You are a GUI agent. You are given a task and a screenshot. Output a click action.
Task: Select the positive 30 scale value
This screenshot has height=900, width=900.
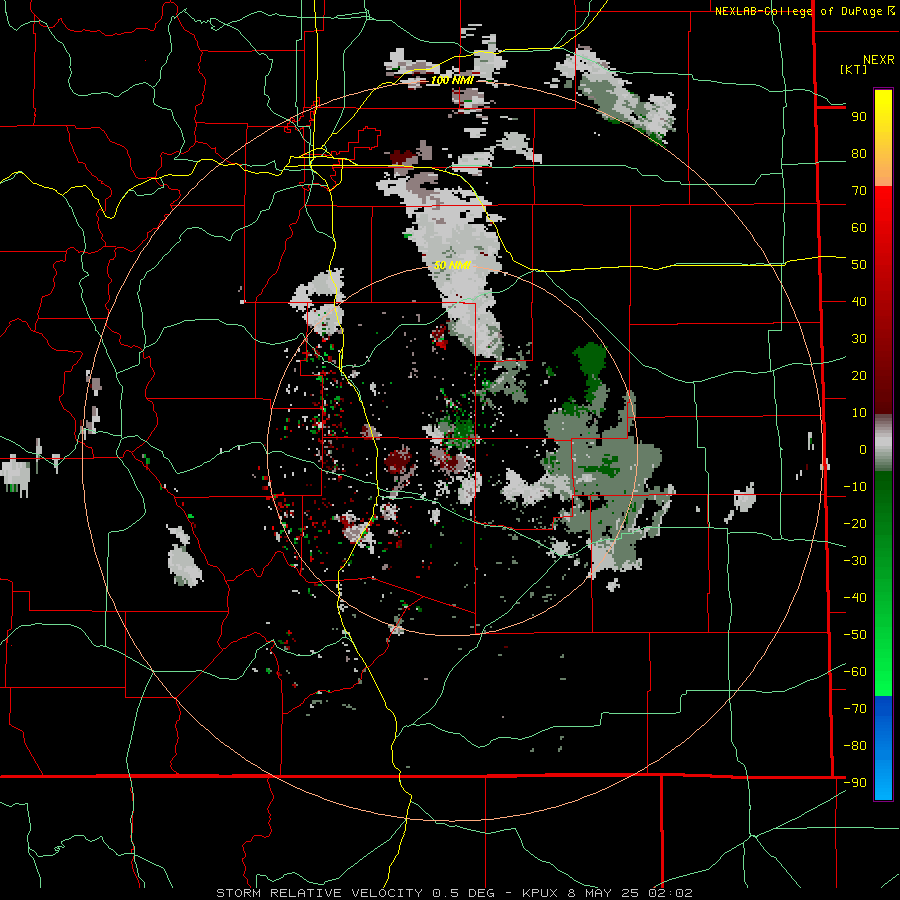(x=859, y=339)
